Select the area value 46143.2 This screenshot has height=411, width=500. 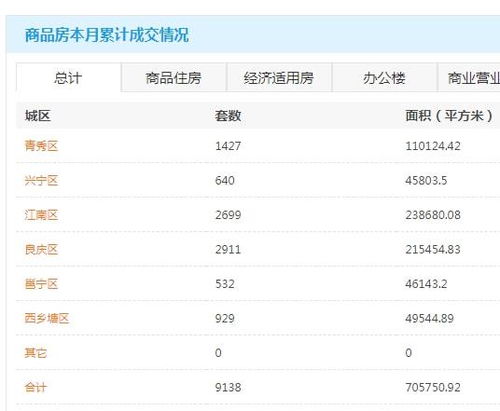tap(426, 284)
